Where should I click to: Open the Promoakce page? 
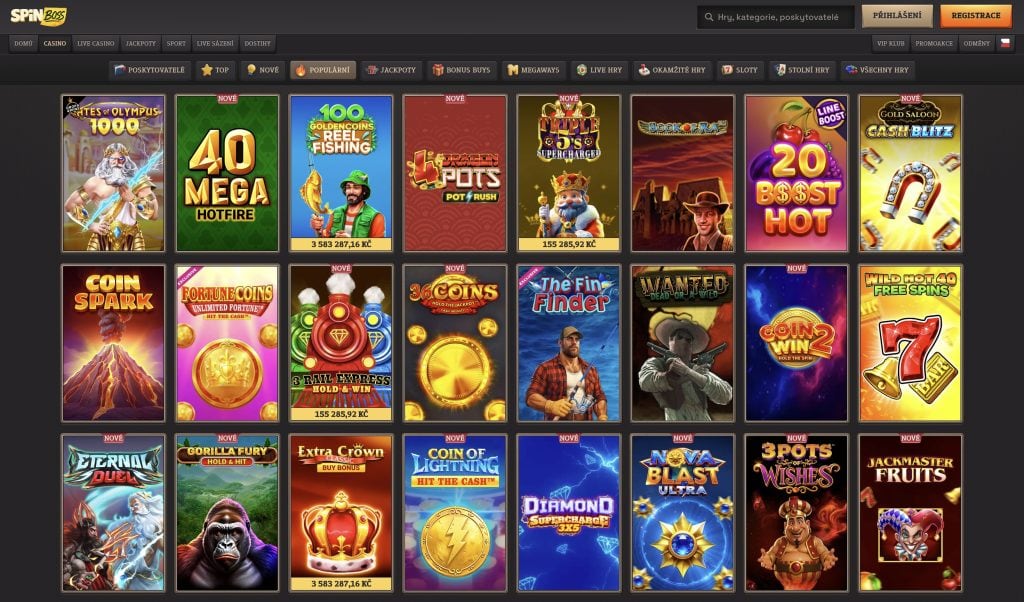[x=934, y=44]
